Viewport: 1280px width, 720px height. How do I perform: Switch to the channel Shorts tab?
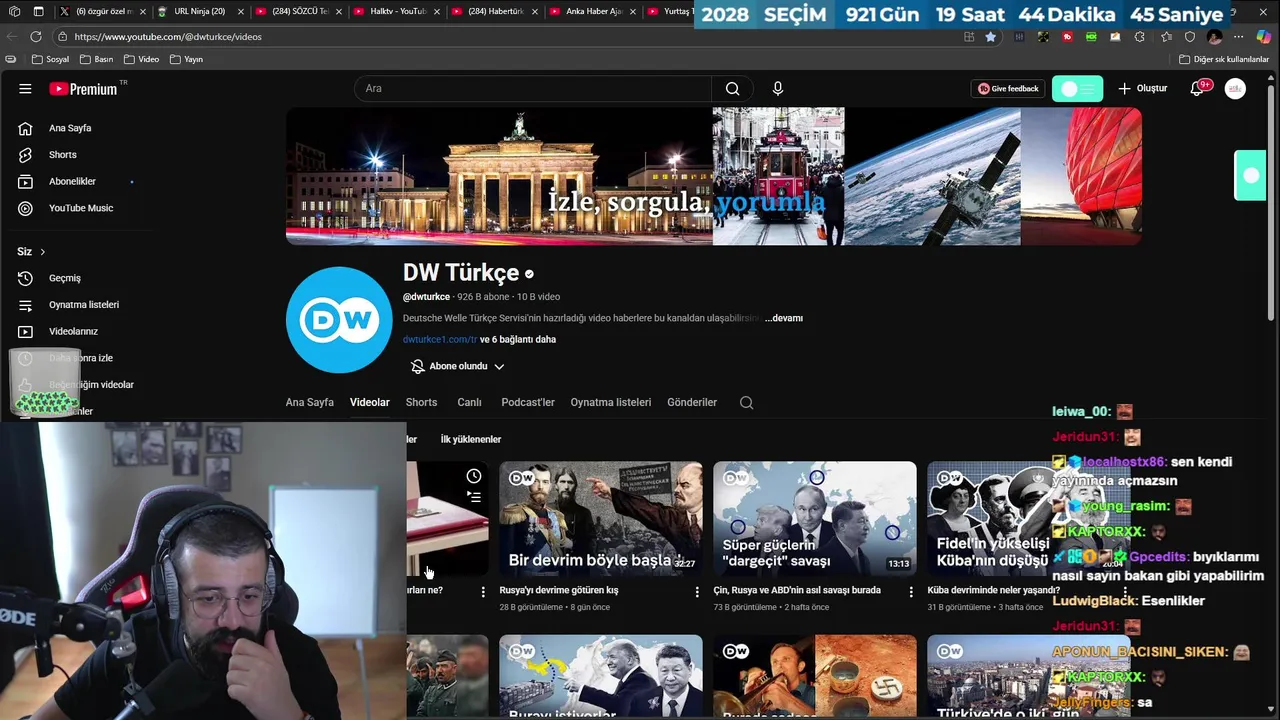click(421, 403)
